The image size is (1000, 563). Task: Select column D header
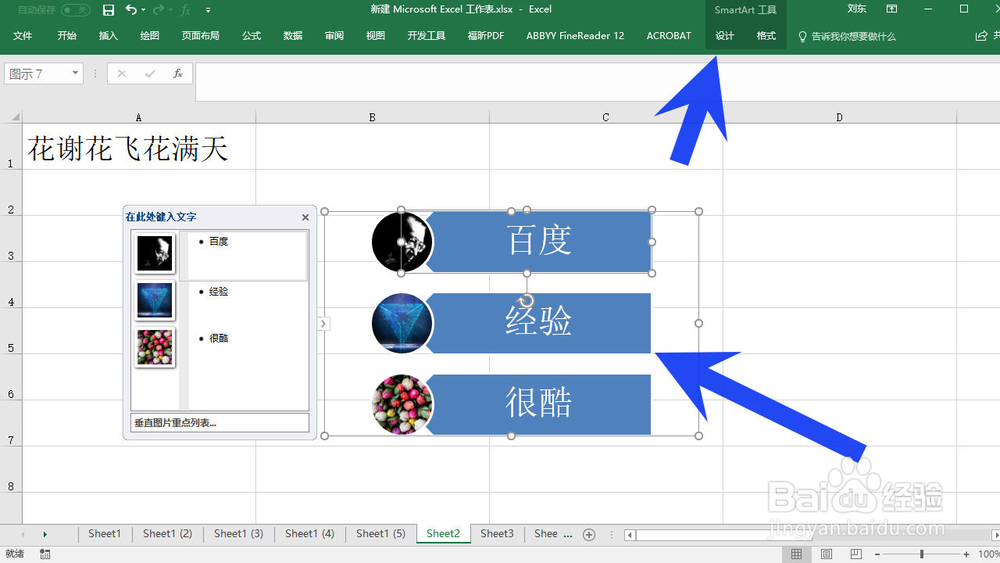[x=839, y=117]
